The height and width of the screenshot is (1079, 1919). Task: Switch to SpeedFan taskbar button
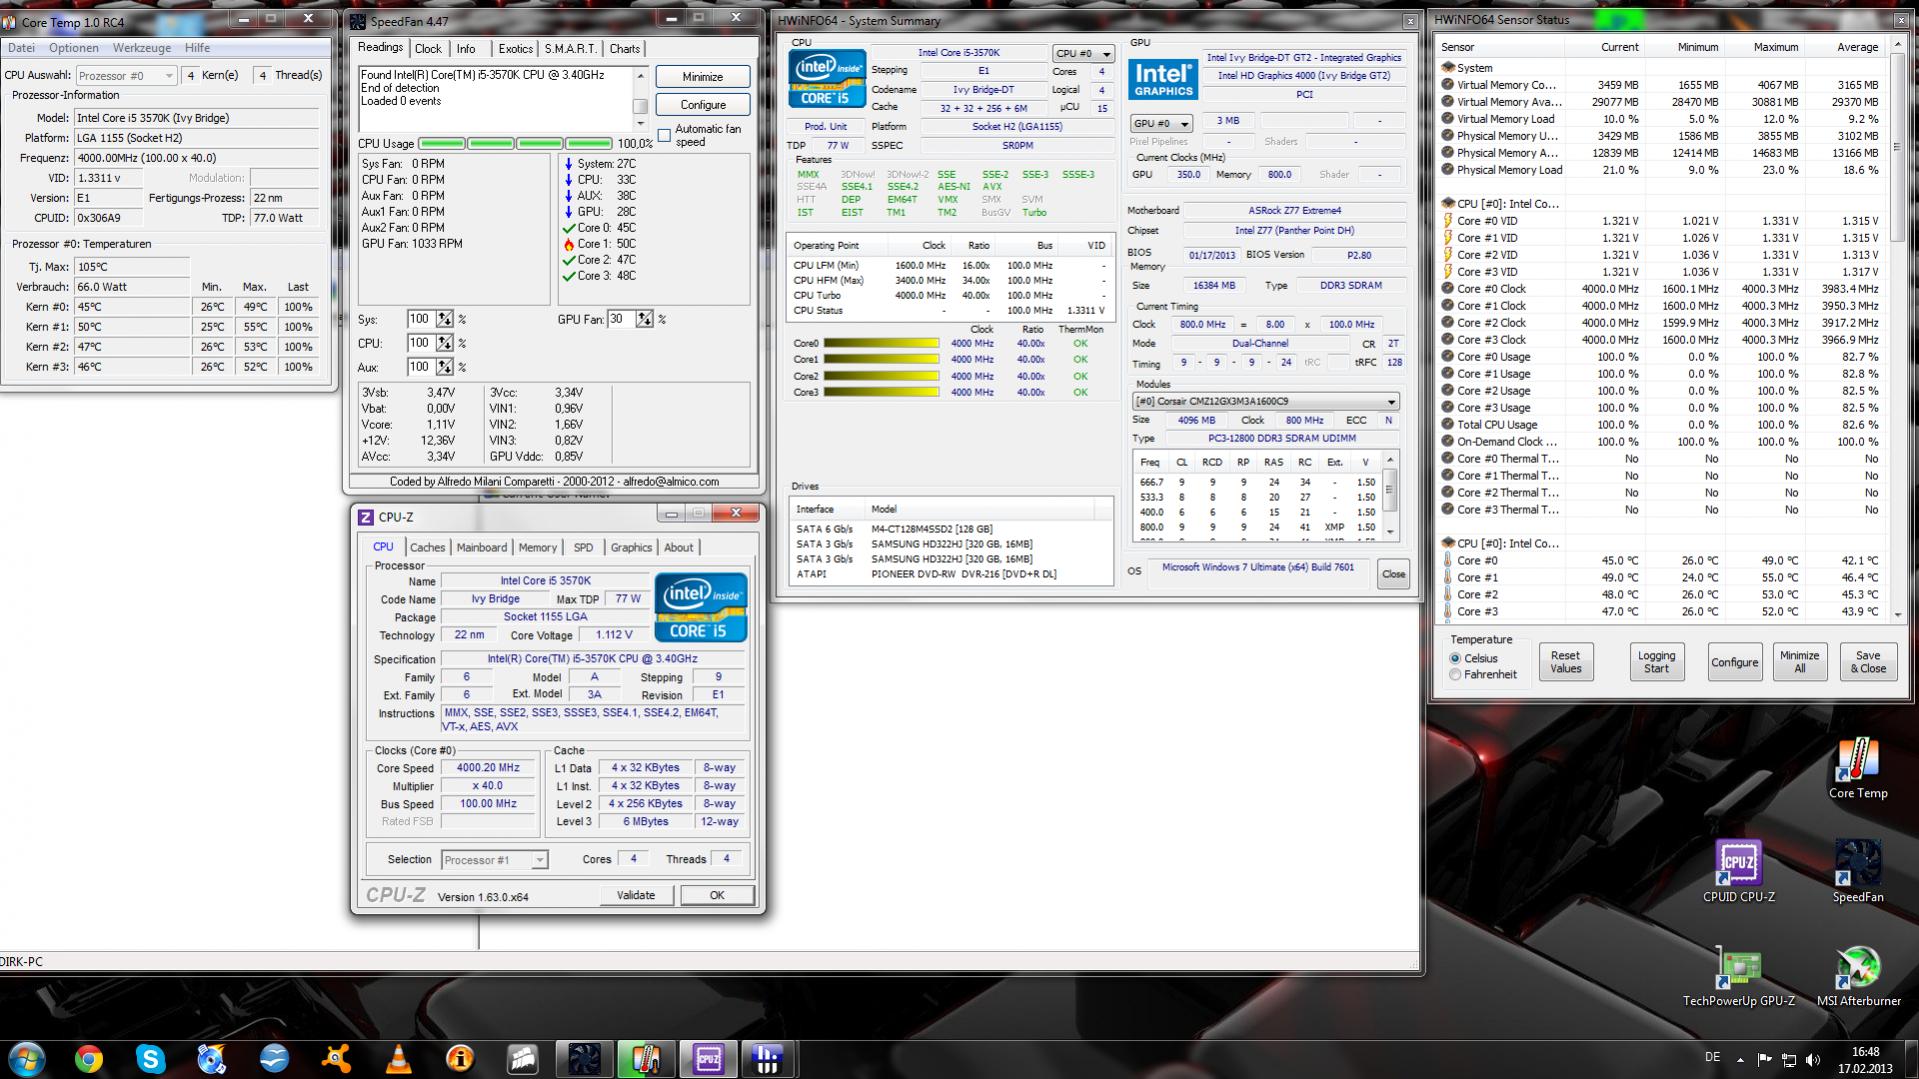click(584, 1058)
